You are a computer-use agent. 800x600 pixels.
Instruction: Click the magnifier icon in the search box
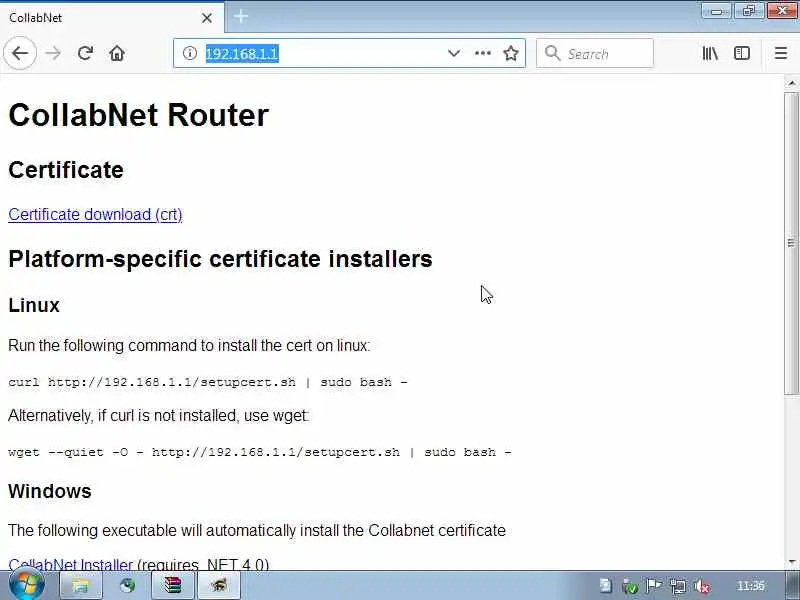(x=552, y=53)
